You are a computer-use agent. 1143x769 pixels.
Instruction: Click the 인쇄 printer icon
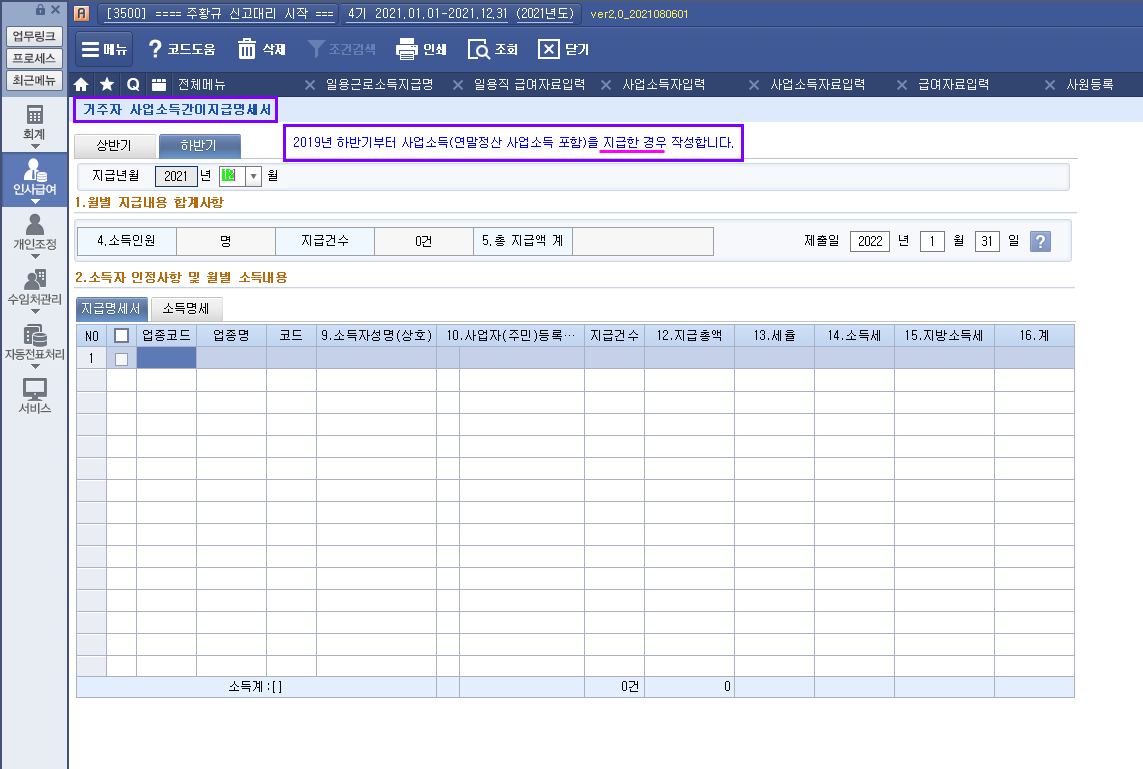click(406, 49)
